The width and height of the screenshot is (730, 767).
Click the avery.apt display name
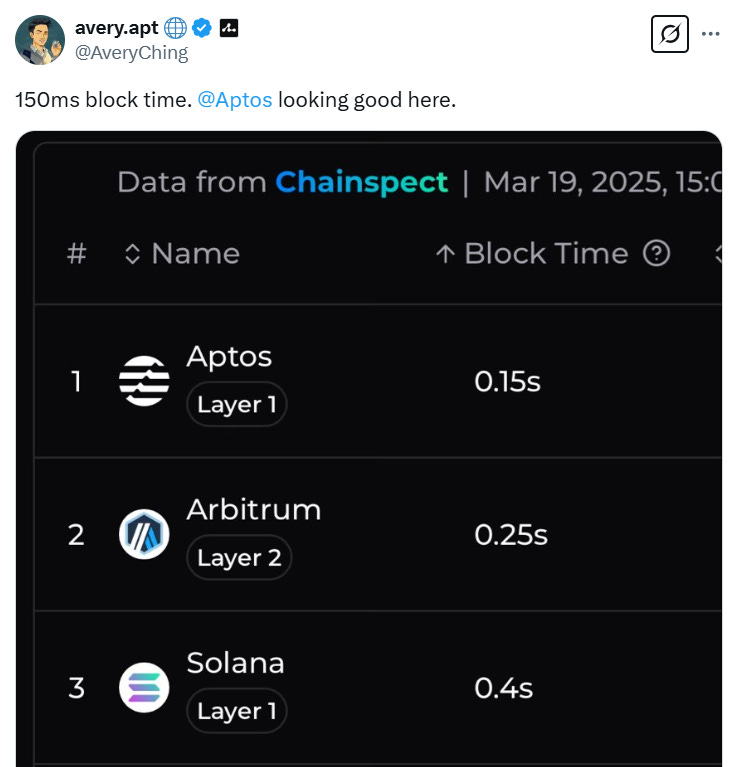116,28
